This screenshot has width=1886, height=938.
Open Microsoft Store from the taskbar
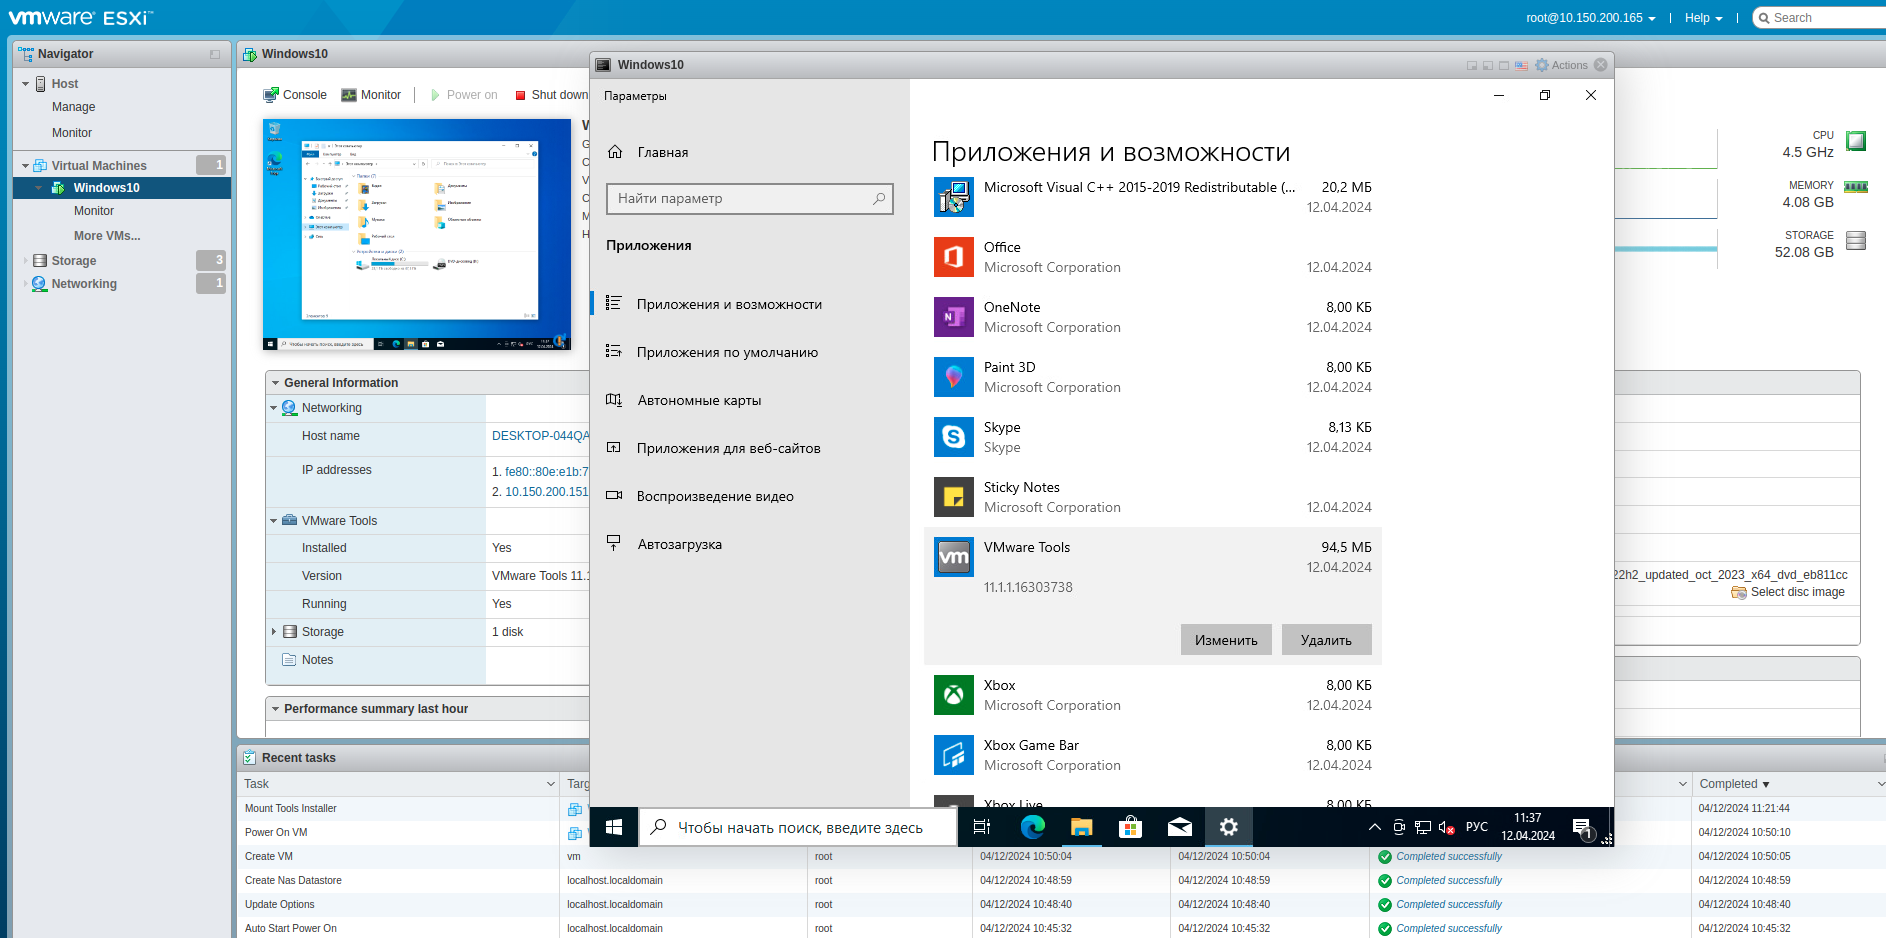click(1130, 827)
